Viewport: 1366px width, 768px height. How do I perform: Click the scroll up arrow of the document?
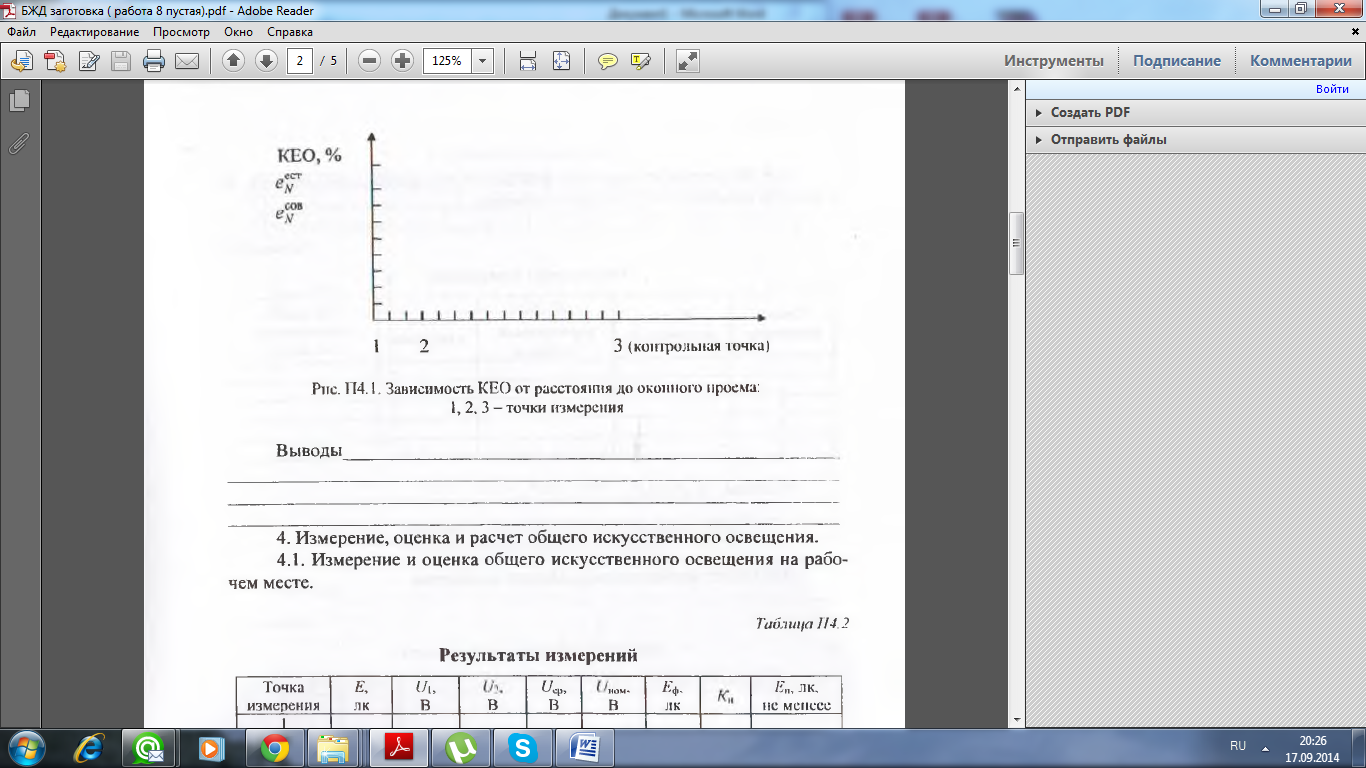[1016, 90]
